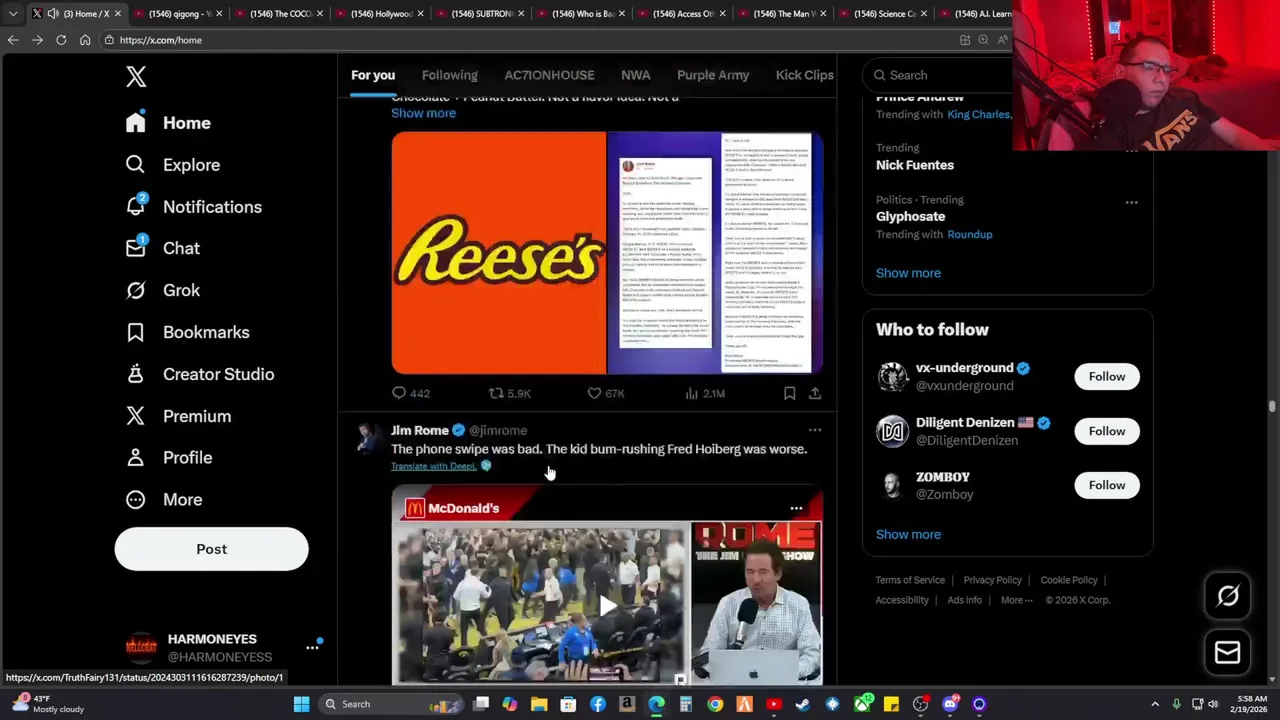The width and height of the screenshot is (1280, 720).
Task: Follow vx-underground
Action: (1106, 377)
